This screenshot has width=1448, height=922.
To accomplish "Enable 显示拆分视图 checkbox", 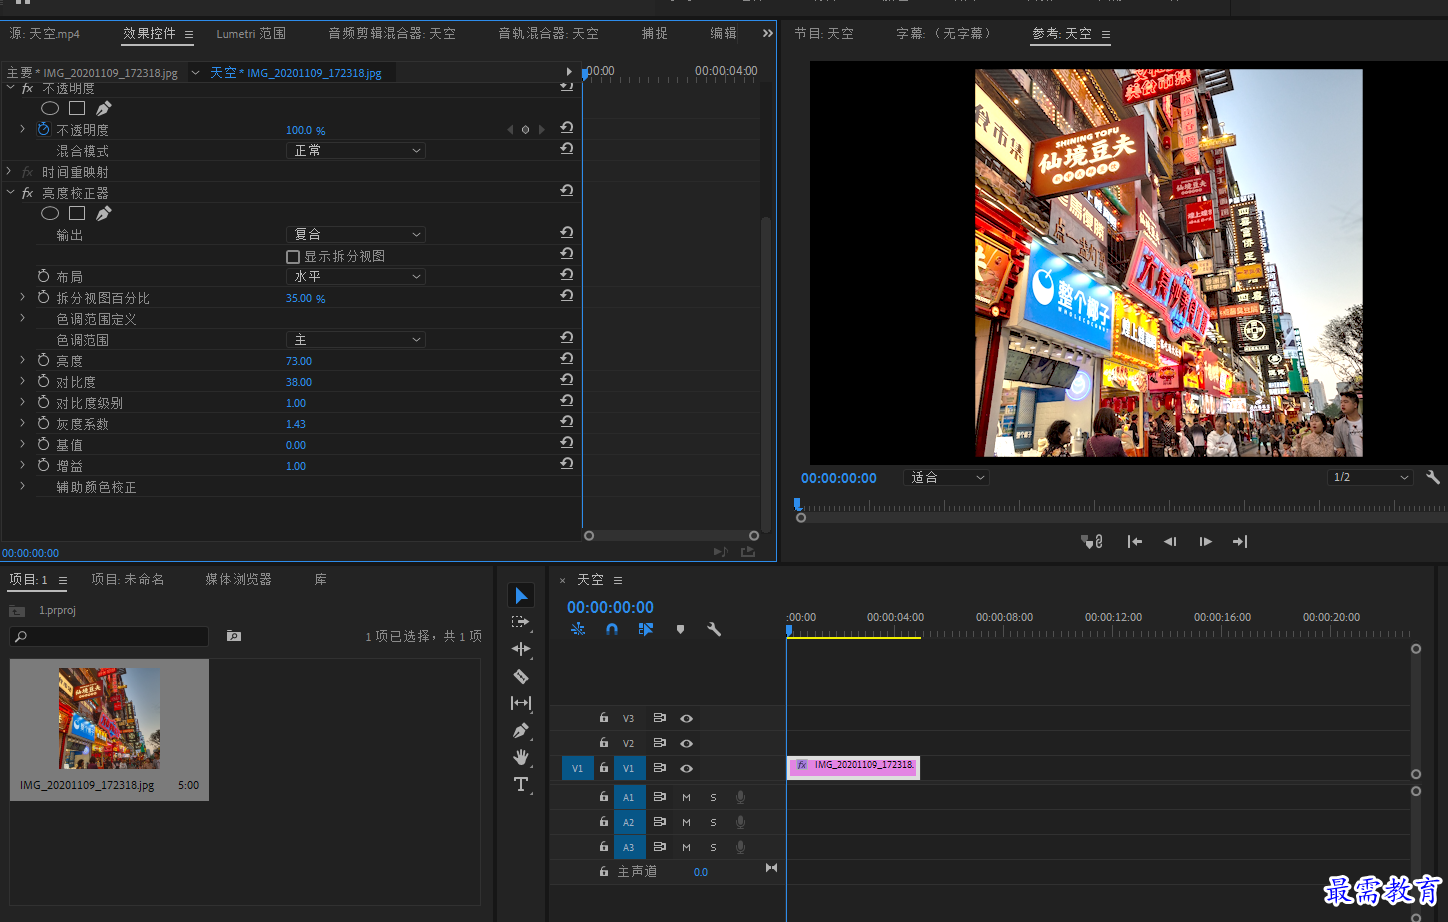I will [293, 257].
